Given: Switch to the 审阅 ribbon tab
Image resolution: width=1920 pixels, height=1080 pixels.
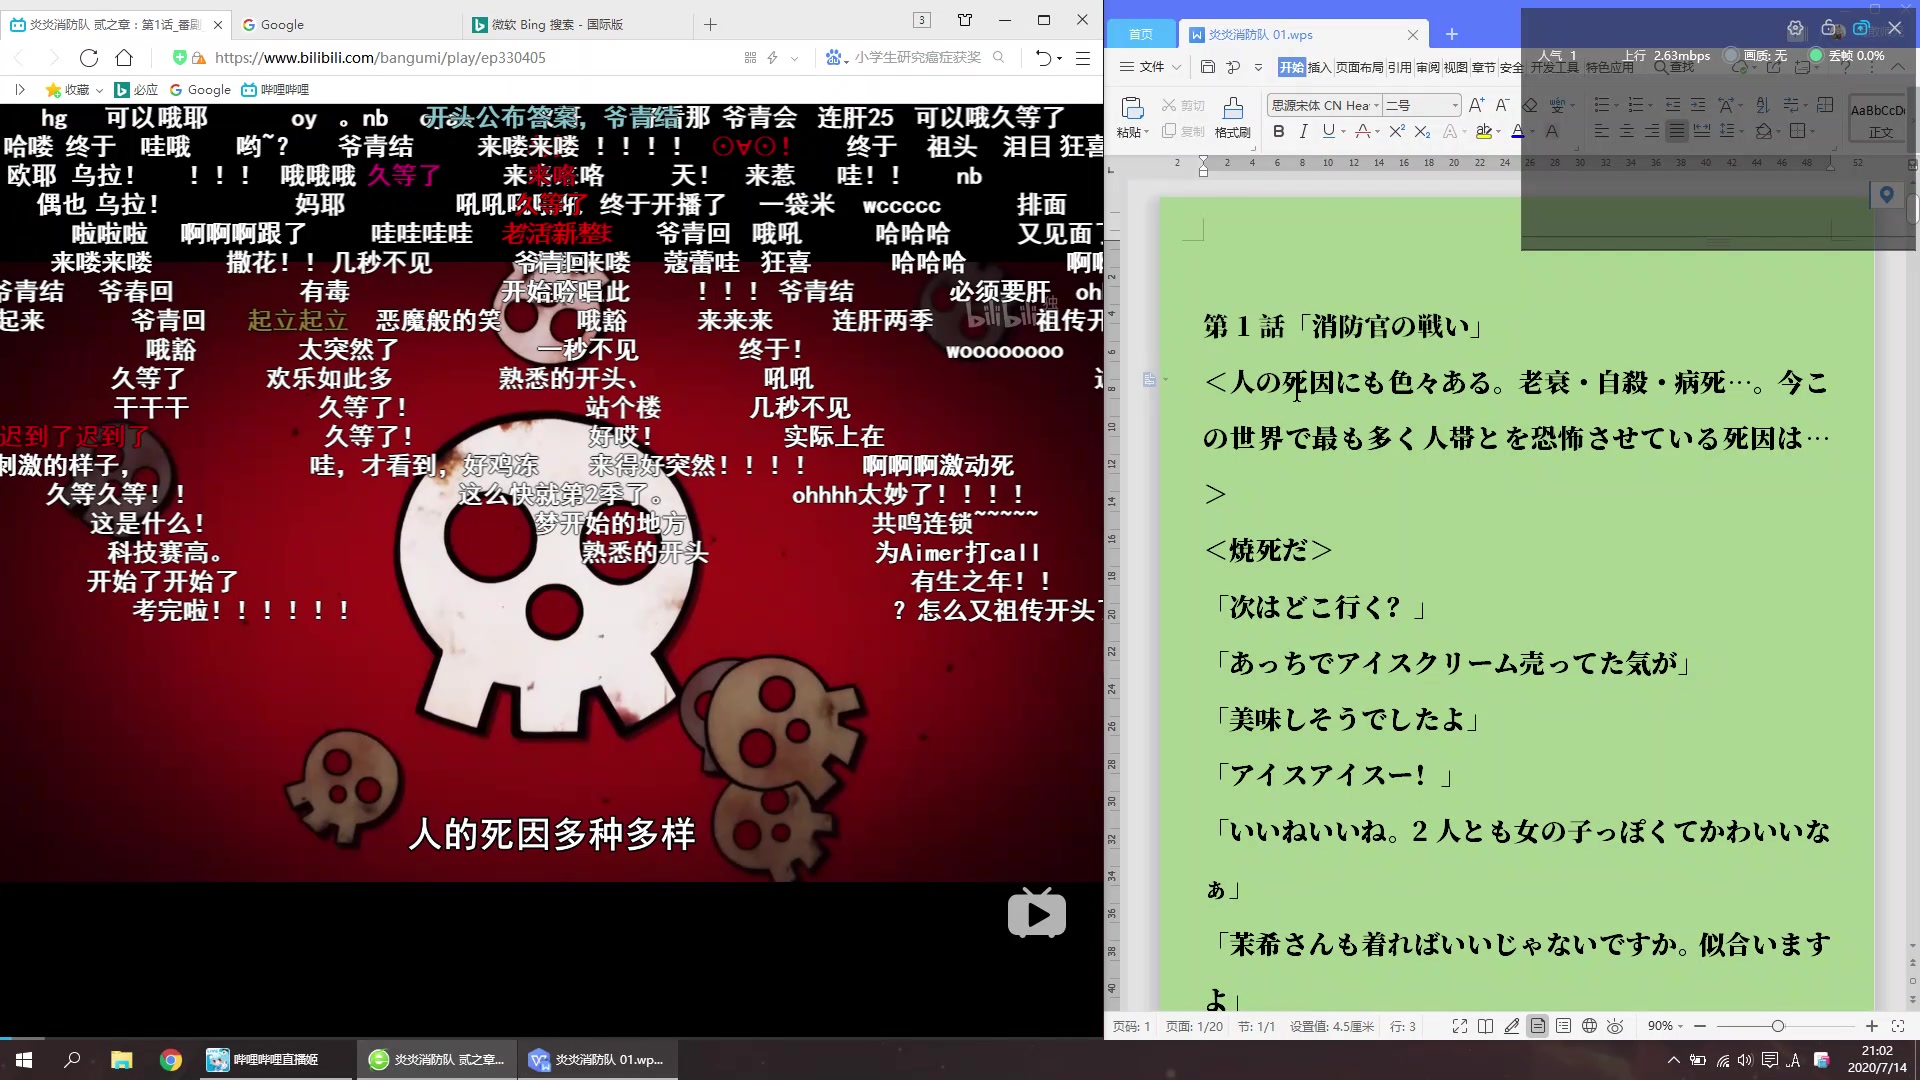Looking at the screenshot, I should [1427, 67].
